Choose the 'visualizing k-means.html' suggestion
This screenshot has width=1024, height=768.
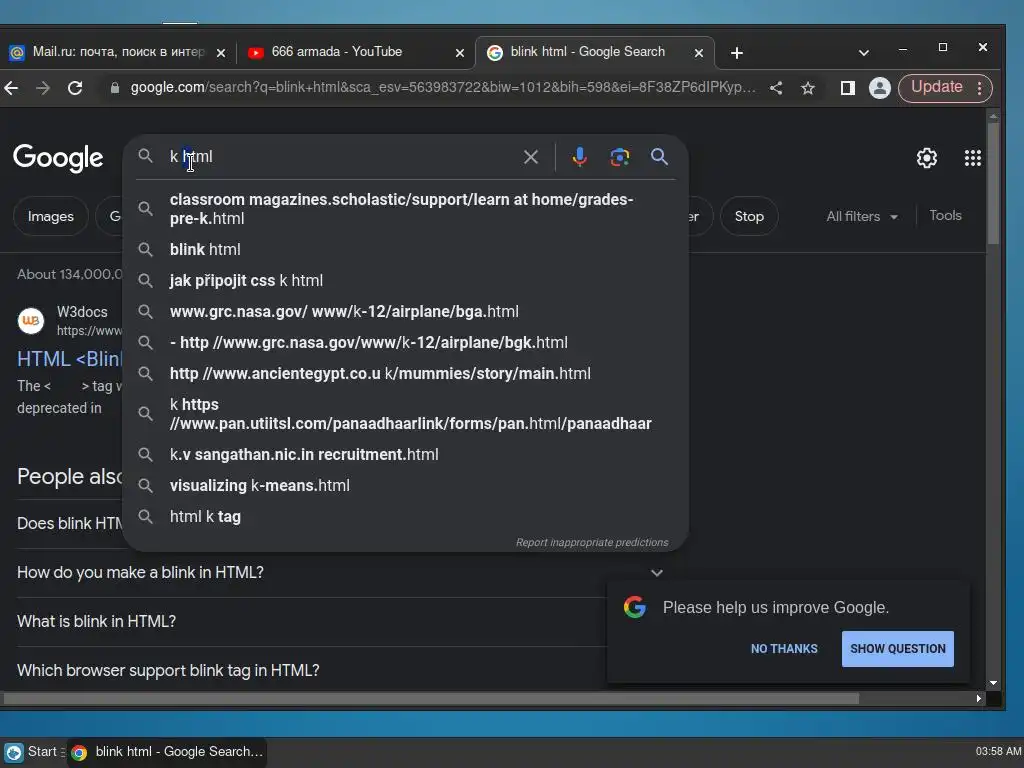click(x=405, y=486)
